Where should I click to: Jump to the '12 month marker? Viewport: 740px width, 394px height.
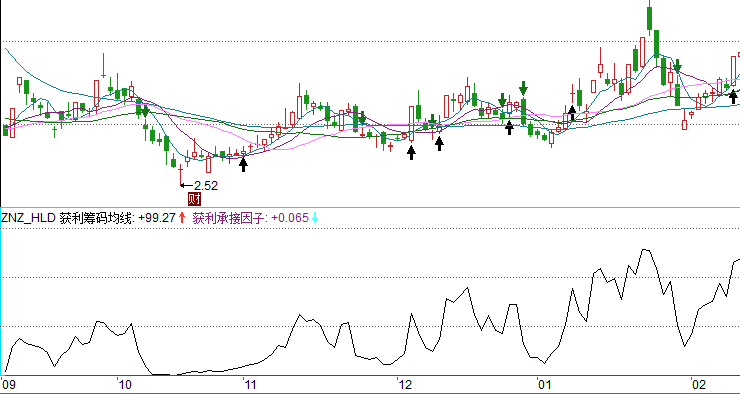(406, 386)
